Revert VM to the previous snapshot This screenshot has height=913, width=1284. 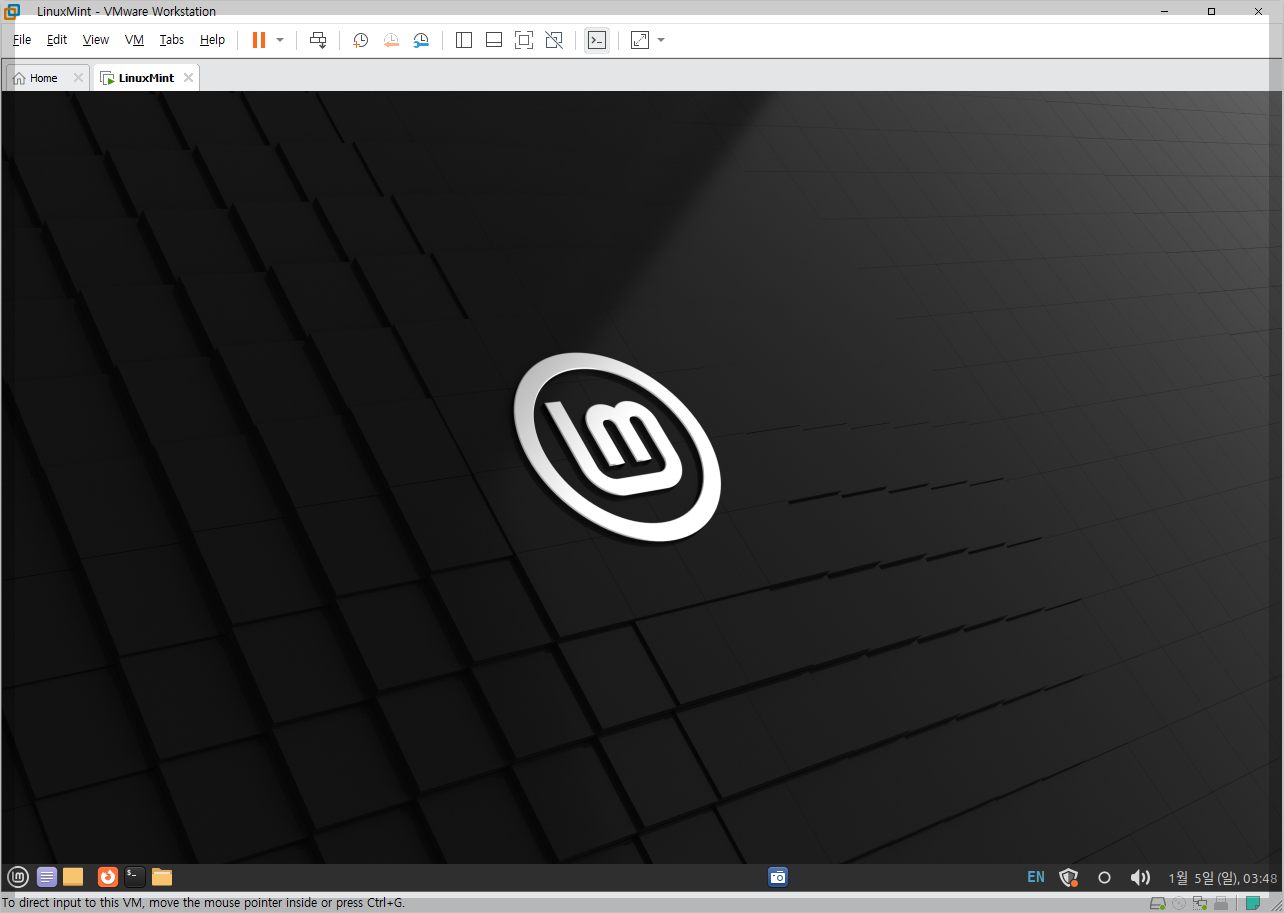tap(391, 40)
